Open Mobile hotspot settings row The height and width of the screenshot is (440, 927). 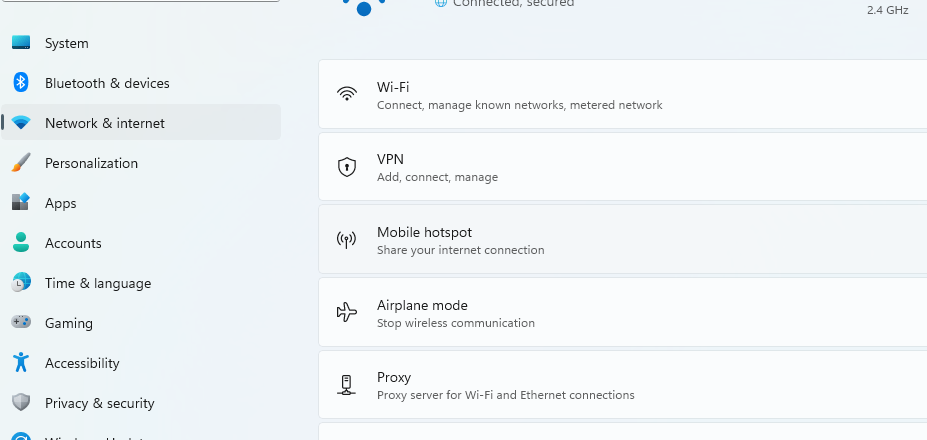tap(623, 240)
